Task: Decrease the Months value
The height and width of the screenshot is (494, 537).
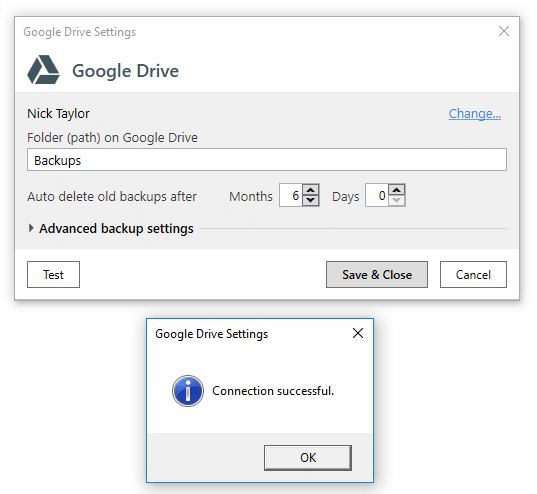Action: [311, 200]
